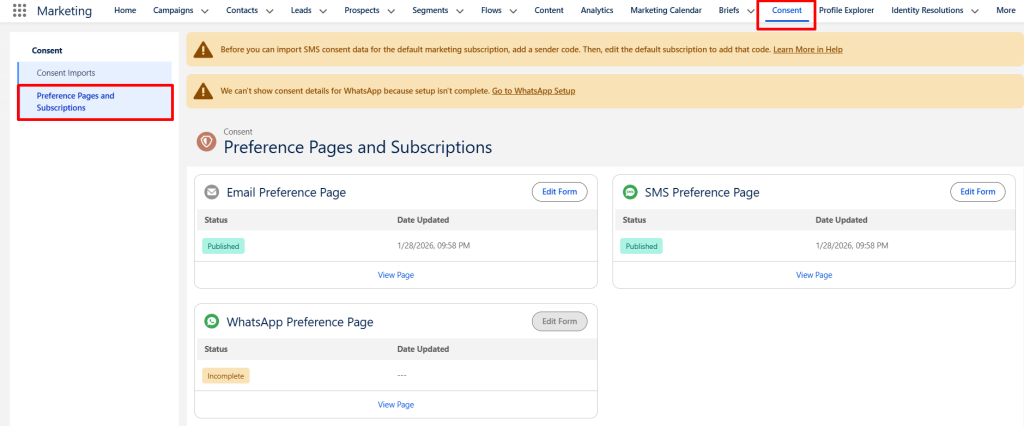Click the warning icon in SMS consent banner

(204, 50)
